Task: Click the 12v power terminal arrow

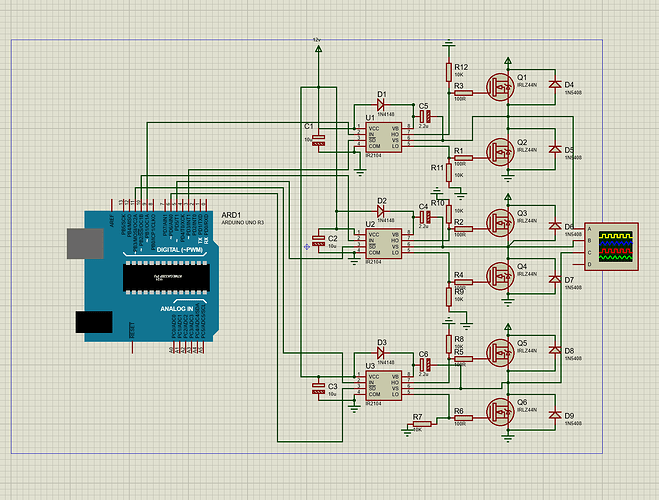Action: (318, 47)
